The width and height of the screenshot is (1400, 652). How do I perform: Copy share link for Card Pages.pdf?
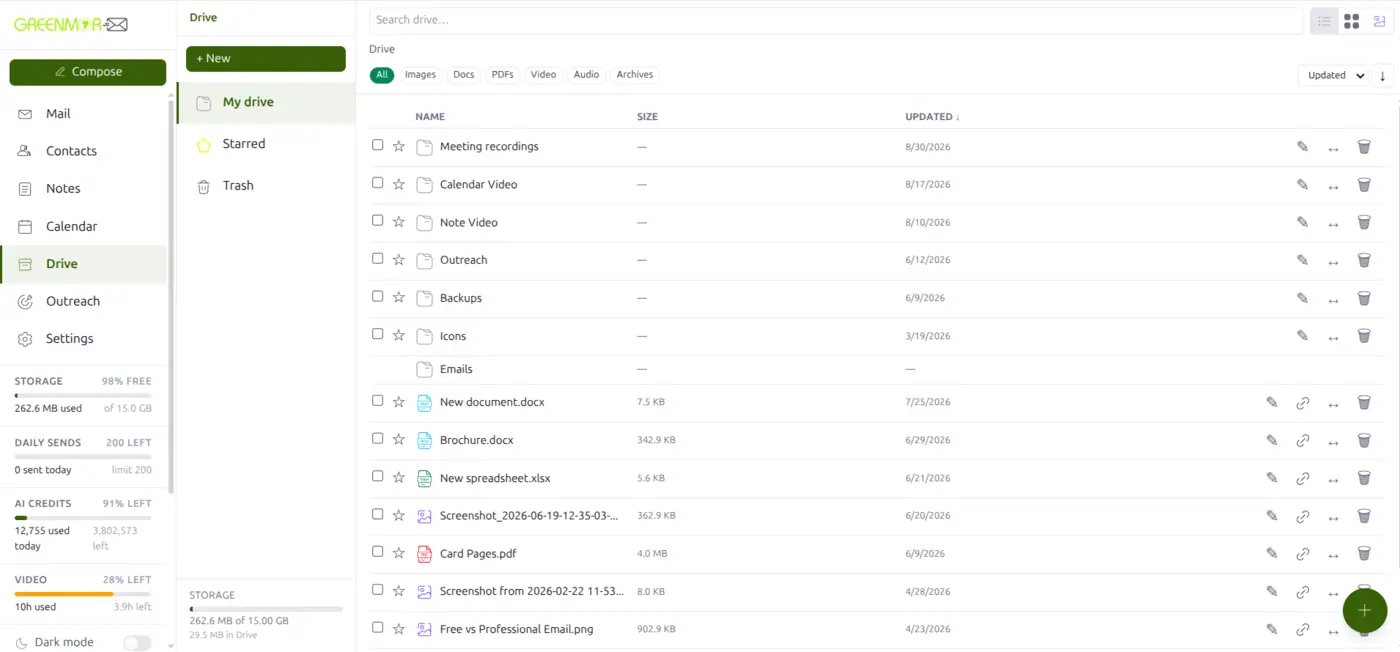pyautogui.click(x=1302, y=555)
